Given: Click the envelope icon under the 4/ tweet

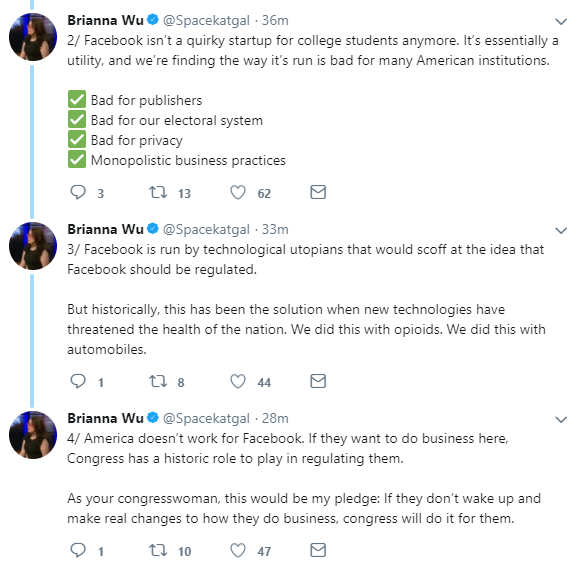Looking at the screenshot, I should (318, 550).
